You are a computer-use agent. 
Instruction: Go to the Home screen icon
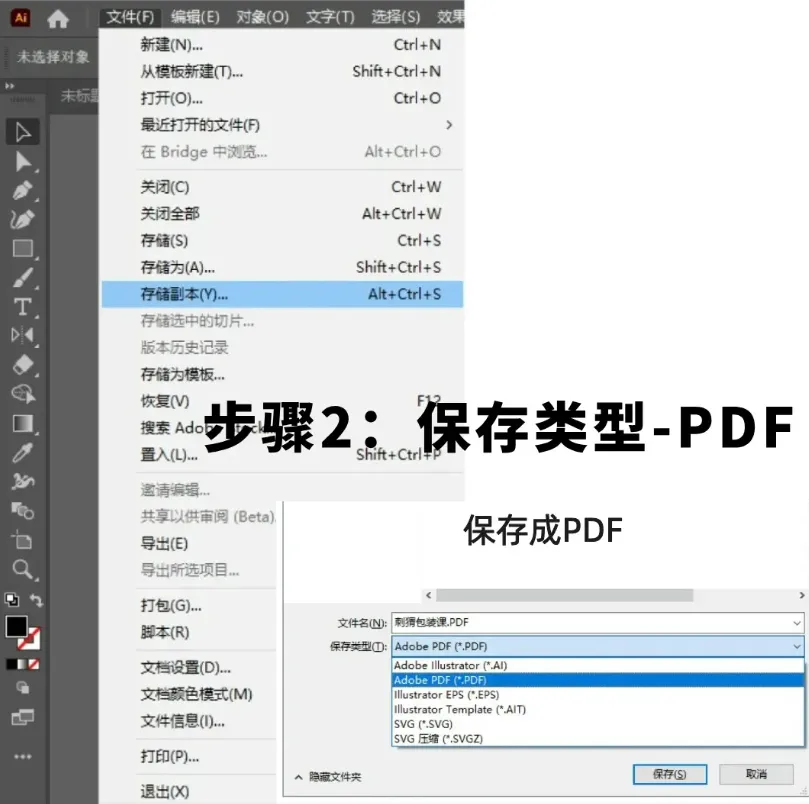(58, 19)
